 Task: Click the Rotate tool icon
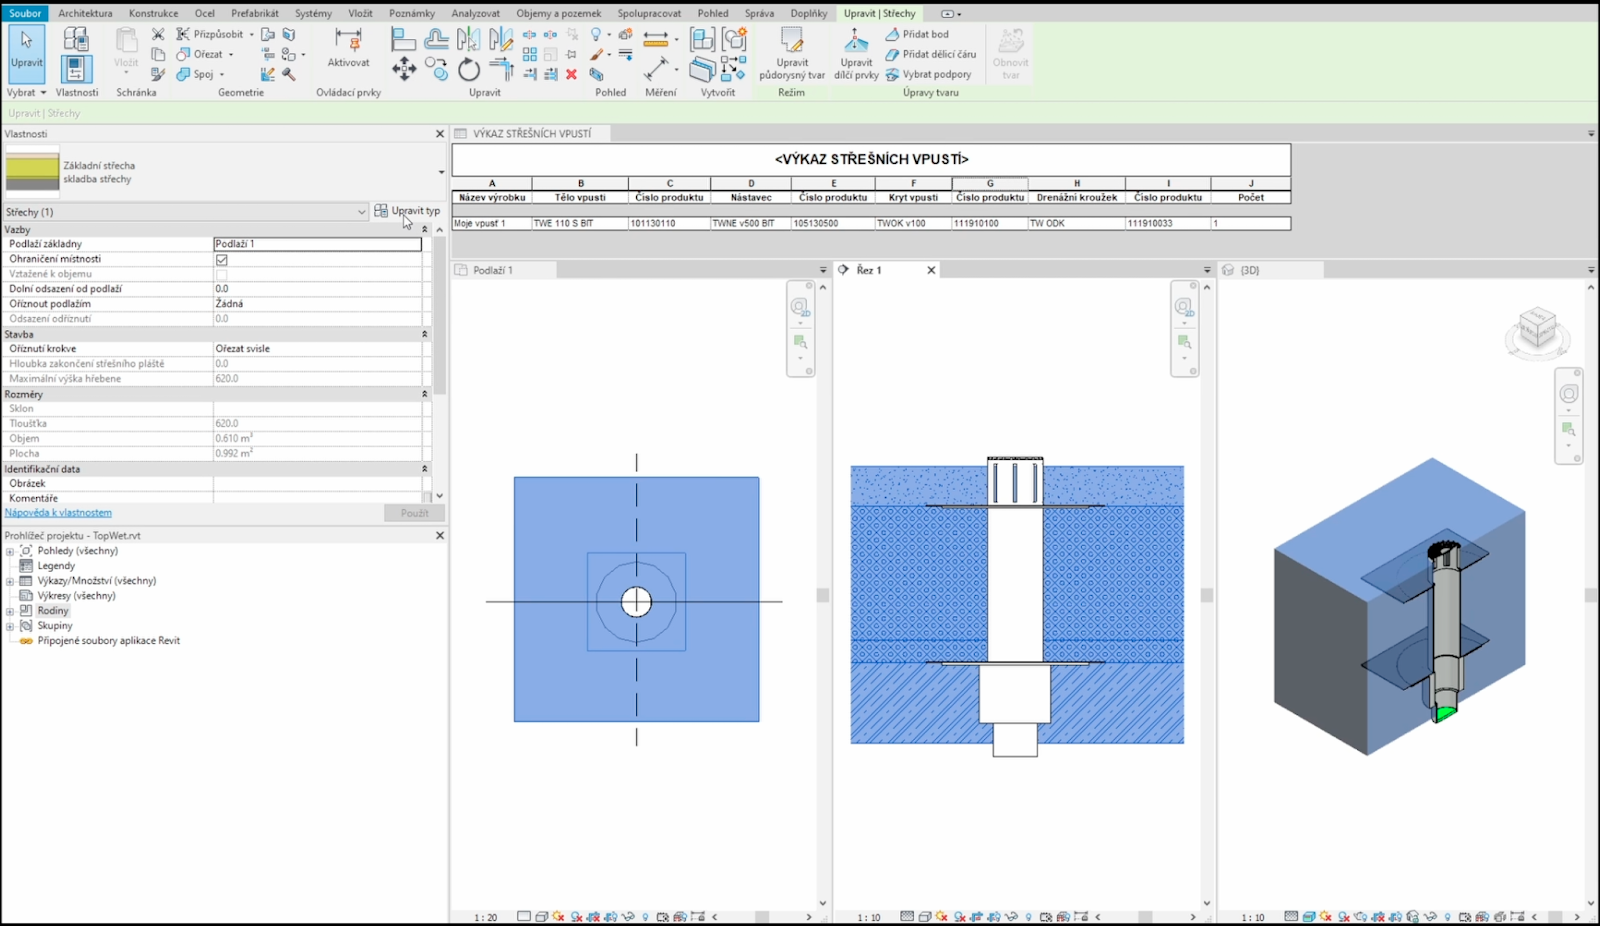[x=469, y=69]
